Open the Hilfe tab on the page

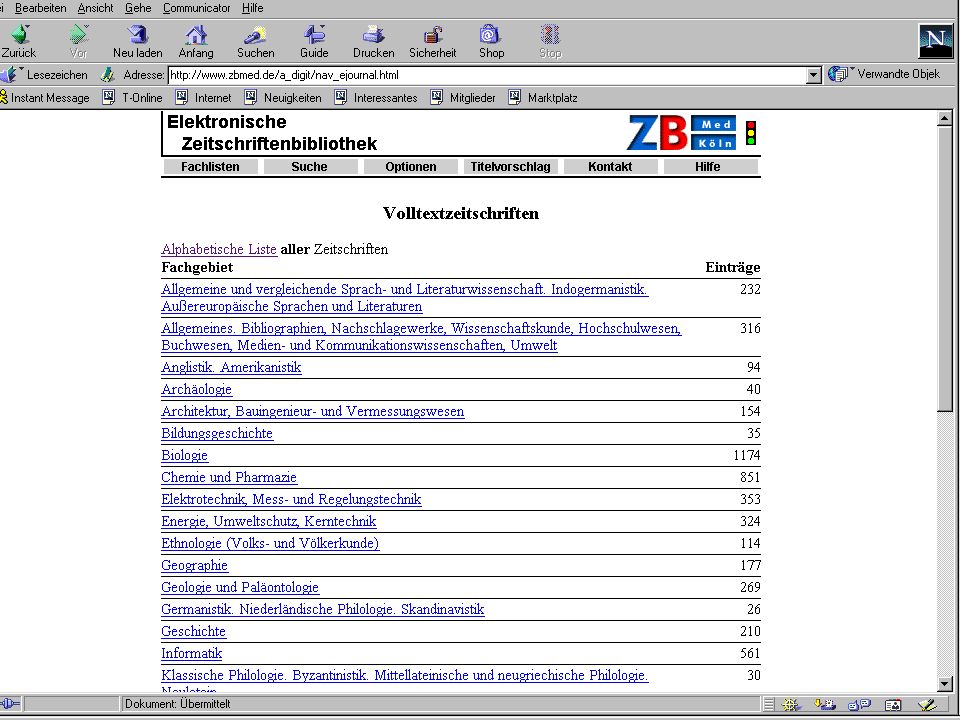coord(710,167)
